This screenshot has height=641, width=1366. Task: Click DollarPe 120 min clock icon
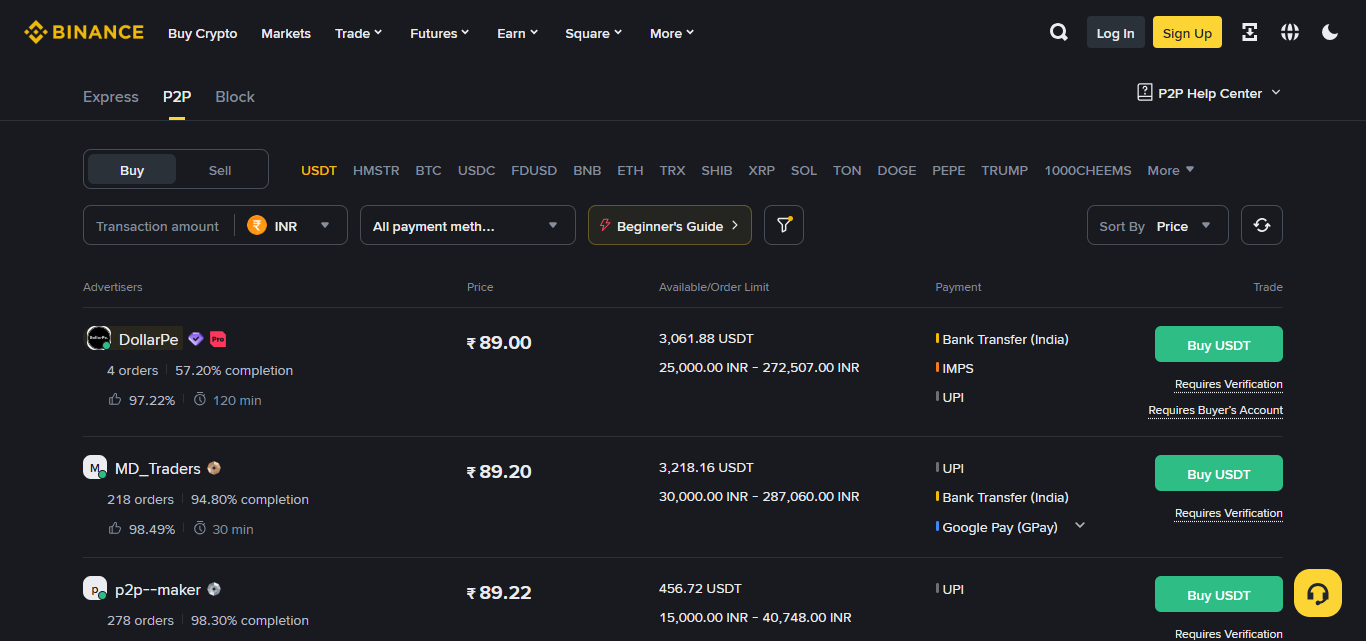click(200, 400)
